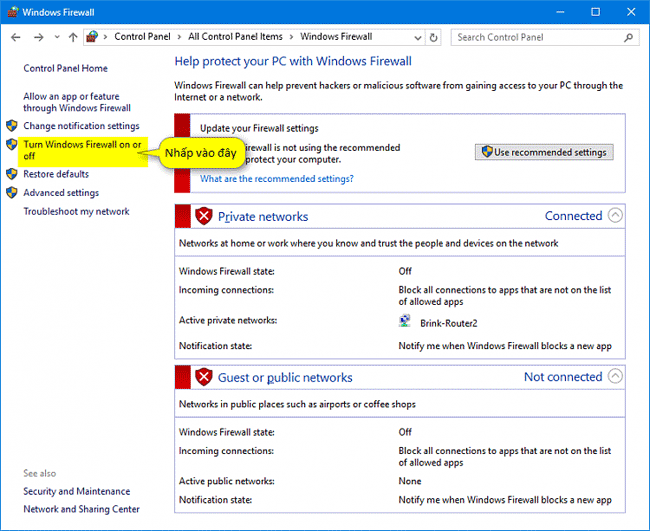Image resolution: width=650 pixels, height=531 pixels.
Task: Click the Brink-Router2 network name
Action: [449, 323]
